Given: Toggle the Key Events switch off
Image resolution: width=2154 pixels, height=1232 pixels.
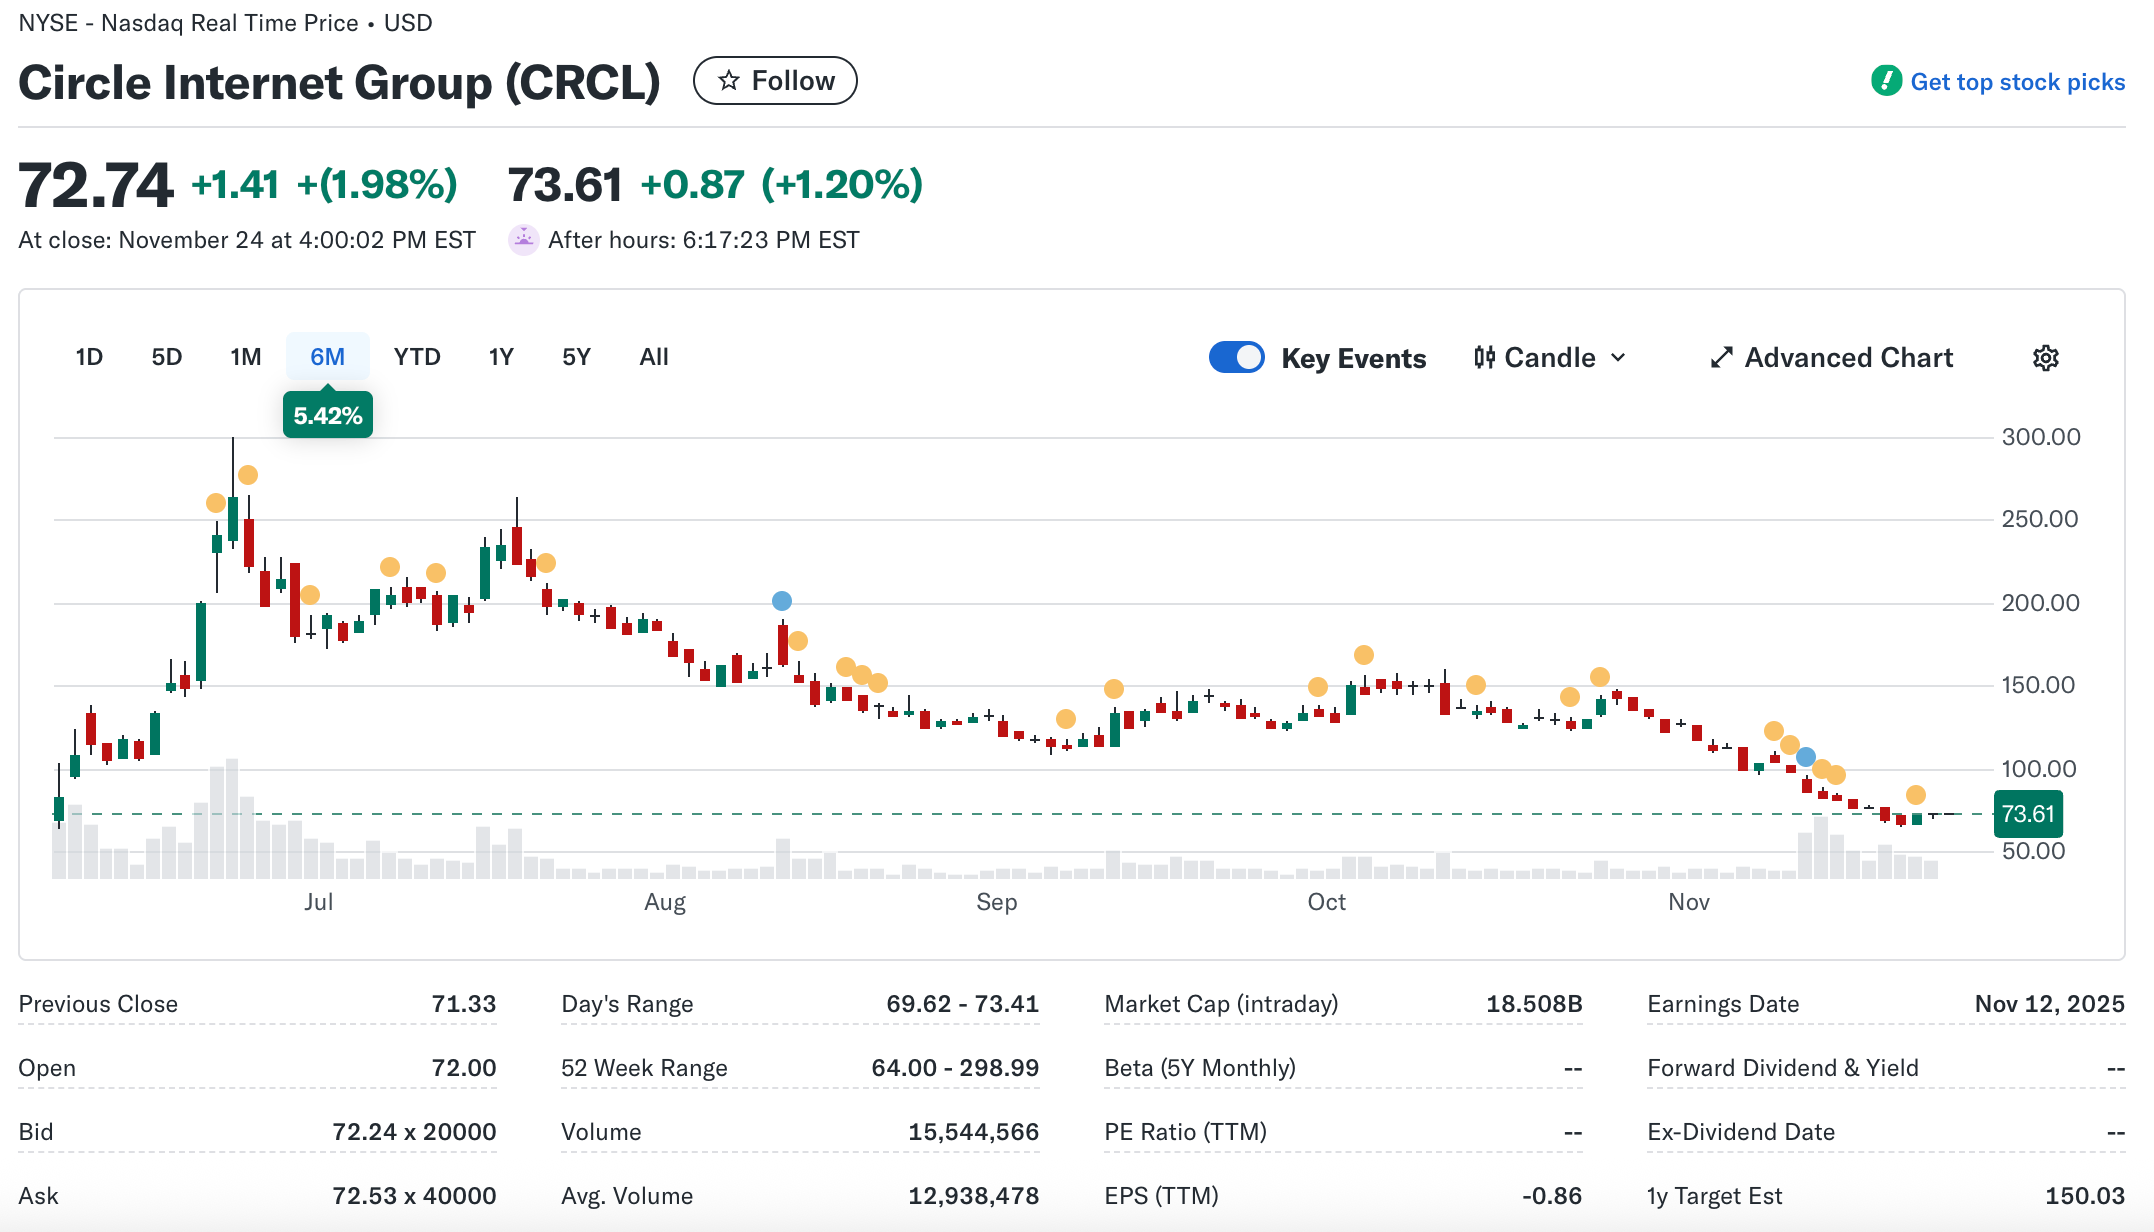Looking at the screenshot, I should click(1237, 358).
